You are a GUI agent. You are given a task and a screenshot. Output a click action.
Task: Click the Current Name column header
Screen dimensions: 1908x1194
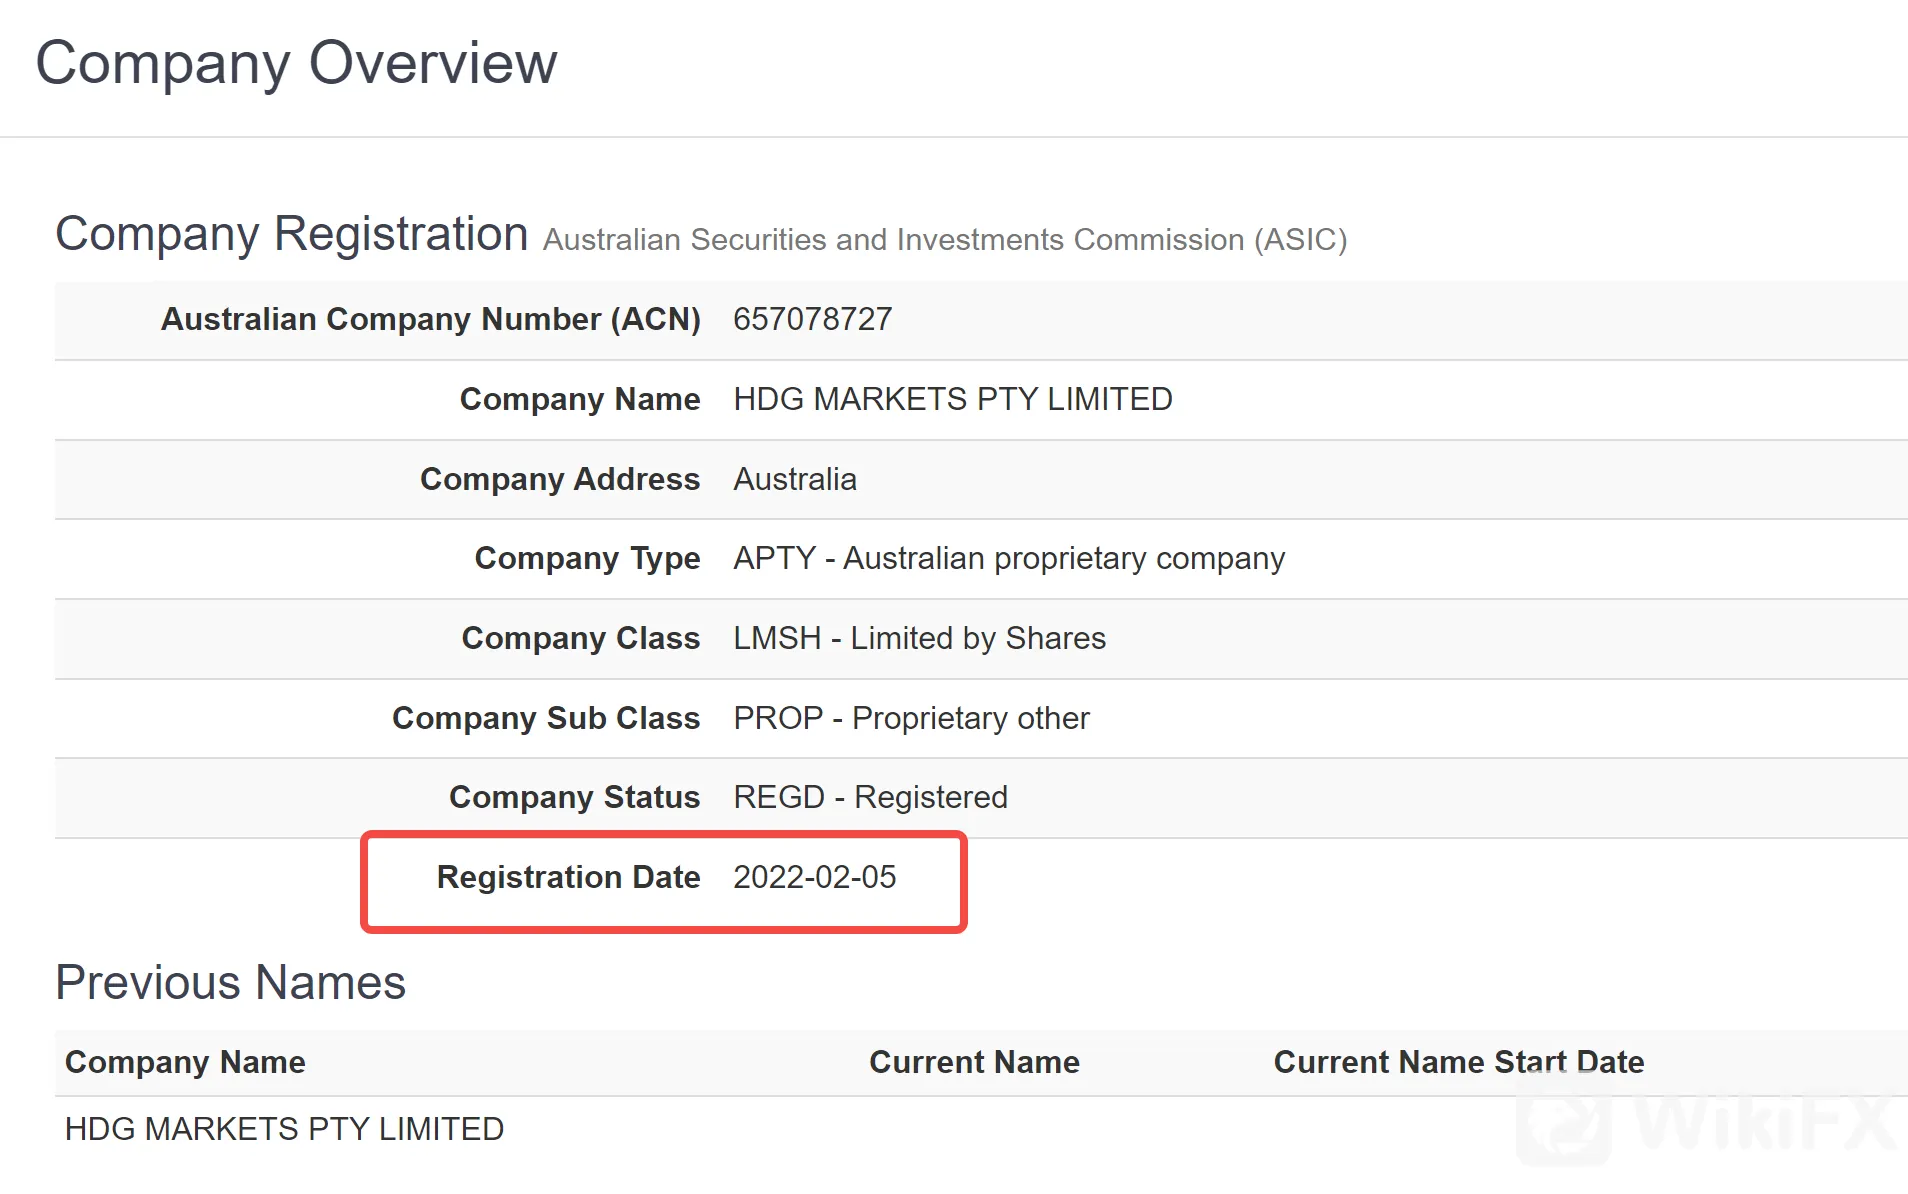tap(975, 1062)
